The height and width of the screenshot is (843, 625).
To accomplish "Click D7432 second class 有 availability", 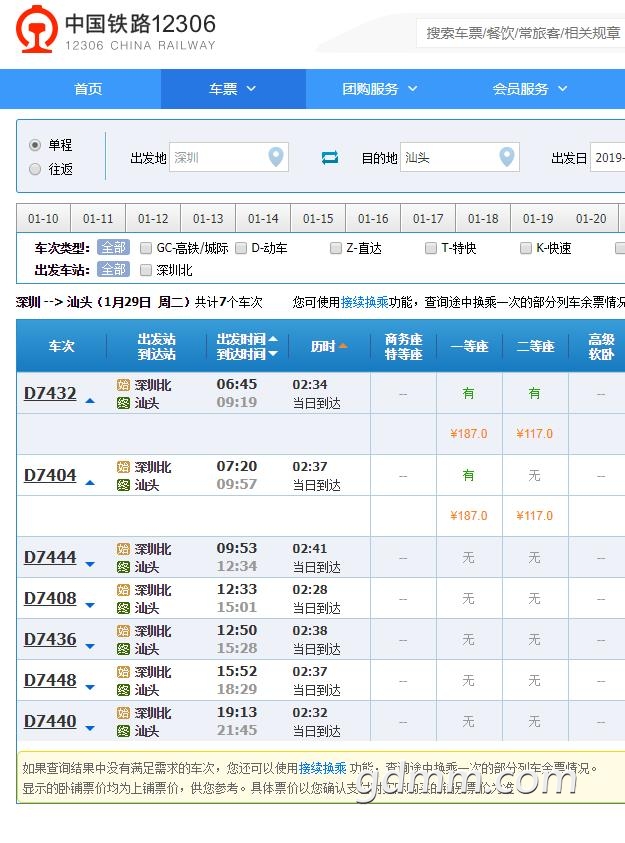I will pyautogui.click(x=534, y=394).
